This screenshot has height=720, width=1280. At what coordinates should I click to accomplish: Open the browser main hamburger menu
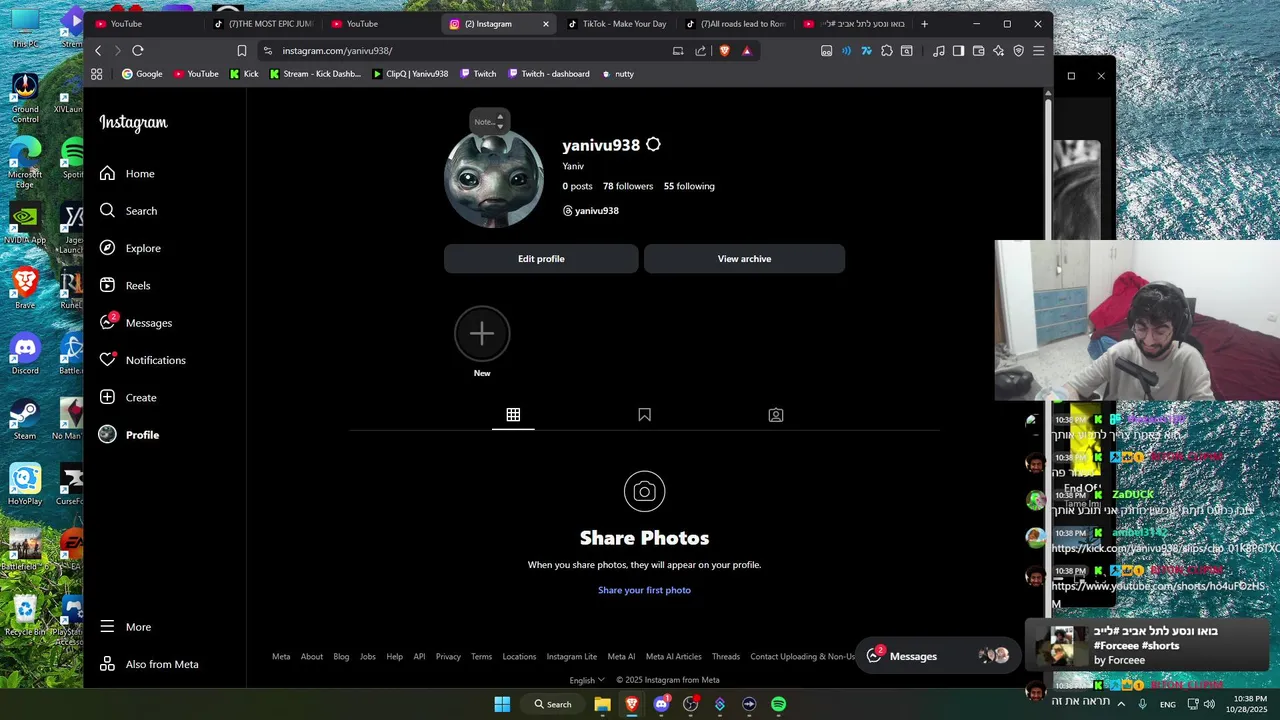coord(1039,51)
